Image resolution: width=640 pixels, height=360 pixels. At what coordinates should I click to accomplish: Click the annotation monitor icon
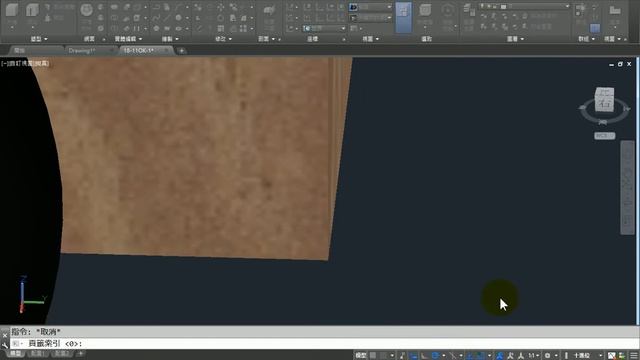tap(566, 356)
